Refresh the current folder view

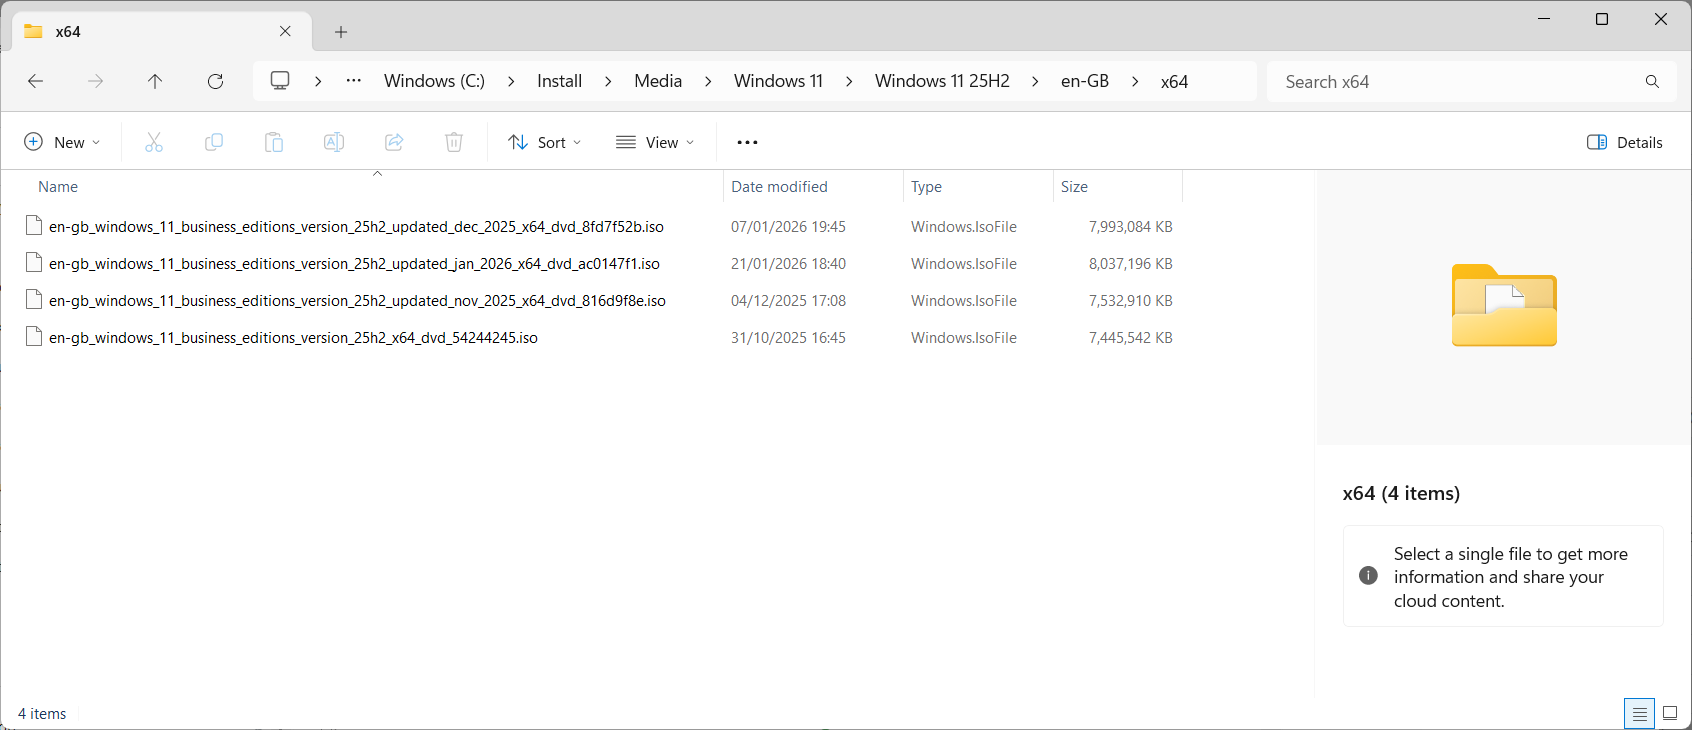click(x=215, y=81)
